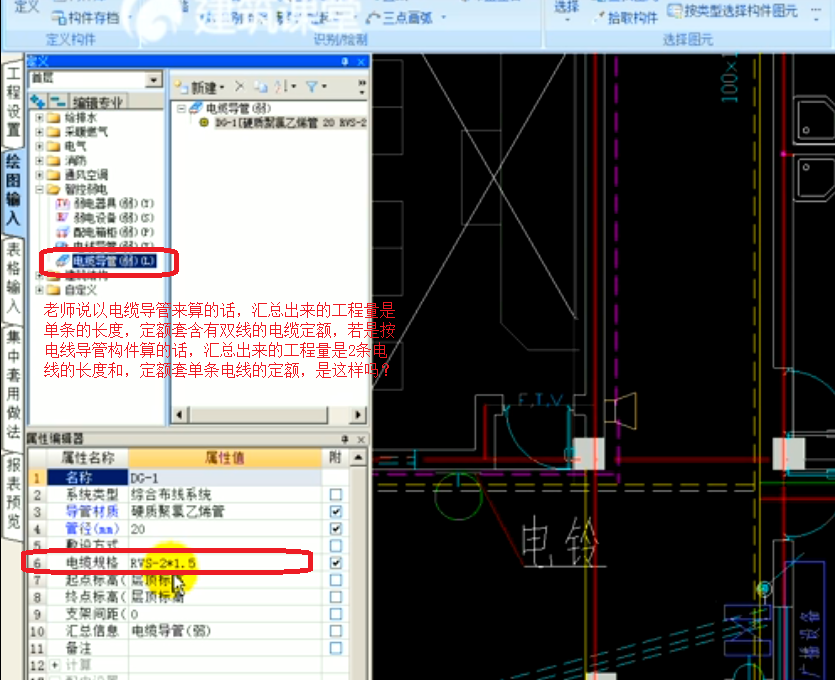
Task: Click the collapse-all tree icon
Action: [57, 101]
